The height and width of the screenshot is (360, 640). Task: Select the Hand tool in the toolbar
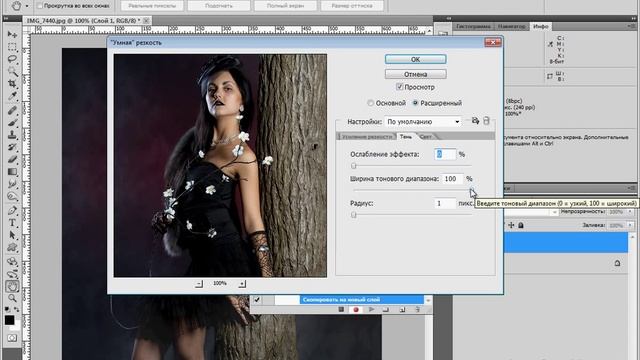click(12, 286)
